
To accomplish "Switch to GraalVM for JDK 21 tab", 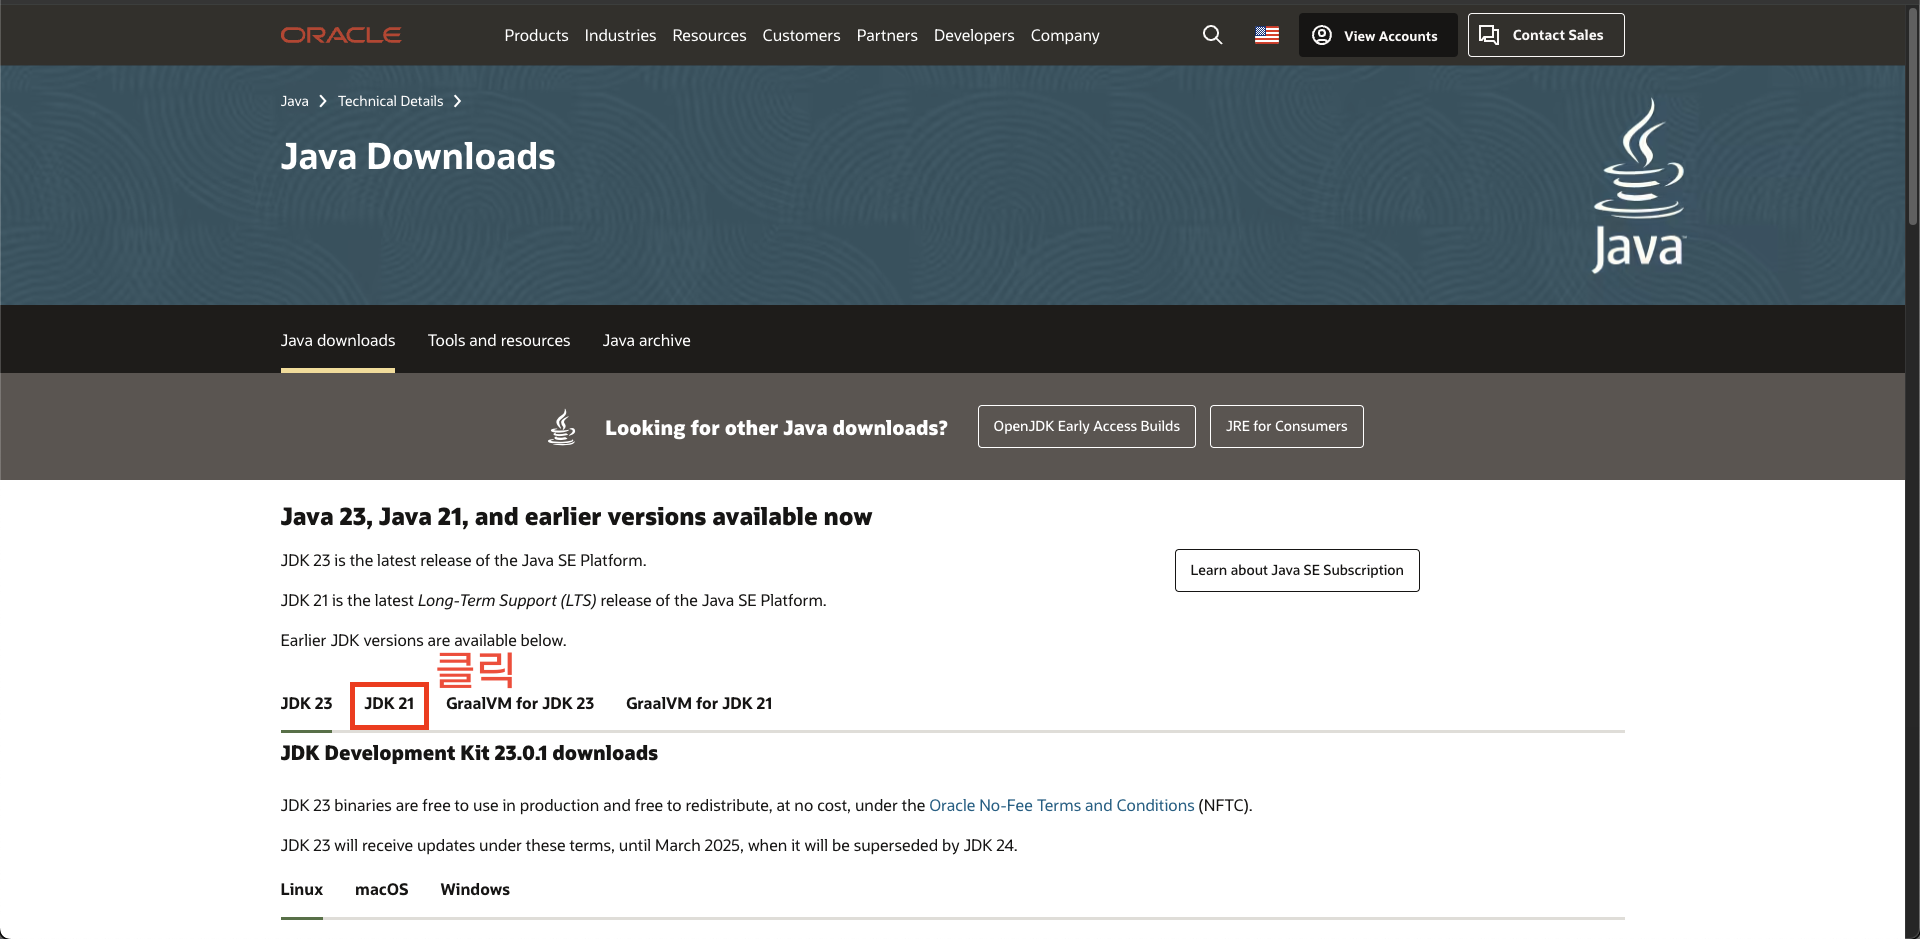I will [699, 703].
